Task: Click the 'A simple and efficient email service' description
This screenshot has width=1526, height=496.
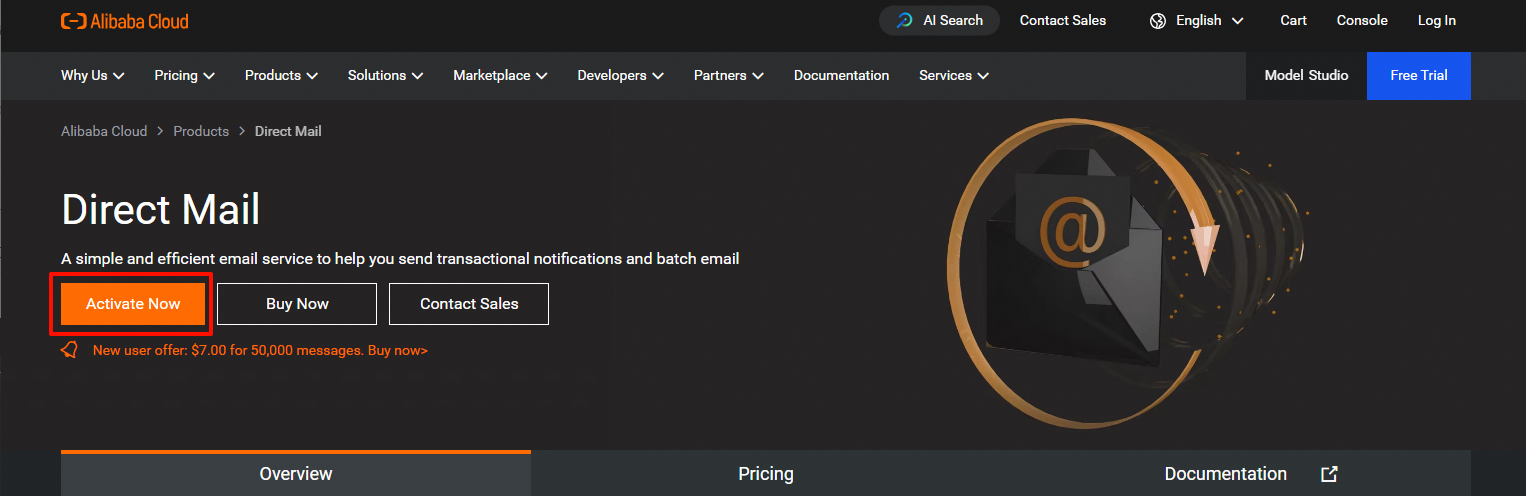Action: 400,259
